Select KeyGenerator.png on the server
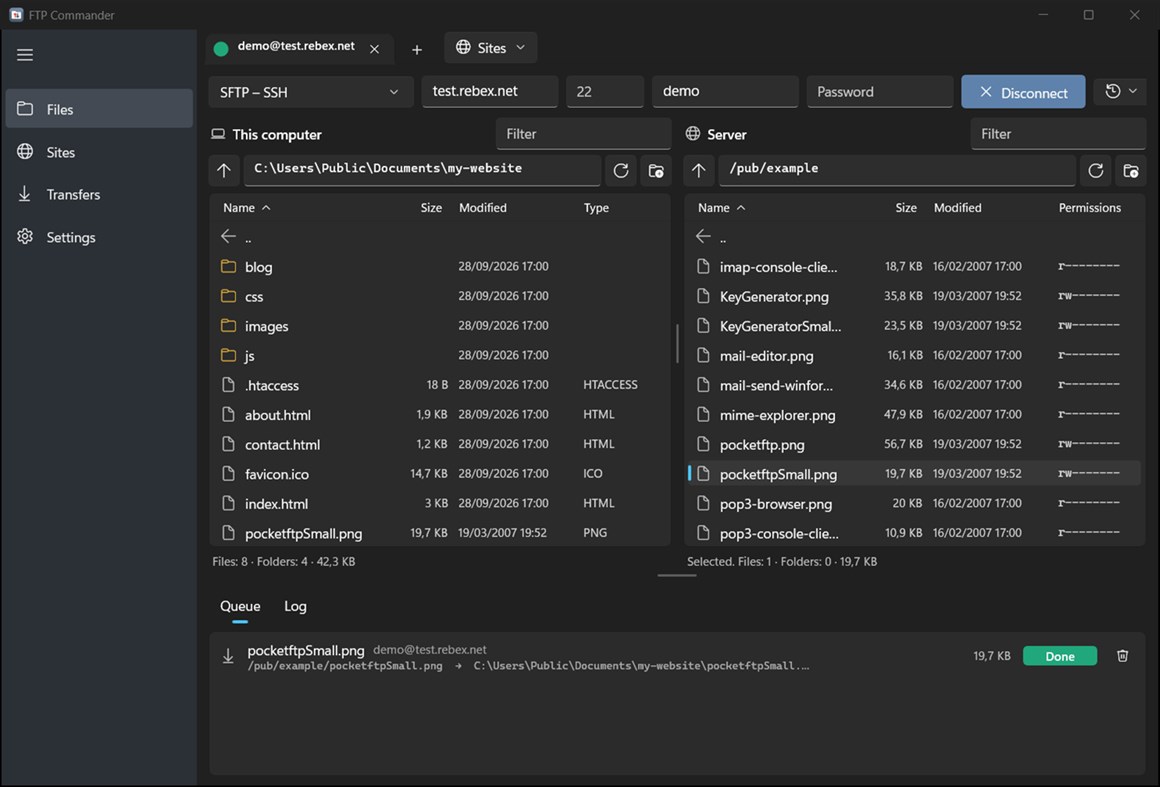The height and width of the screenshot is (787, 1160). tap(914, 296)
